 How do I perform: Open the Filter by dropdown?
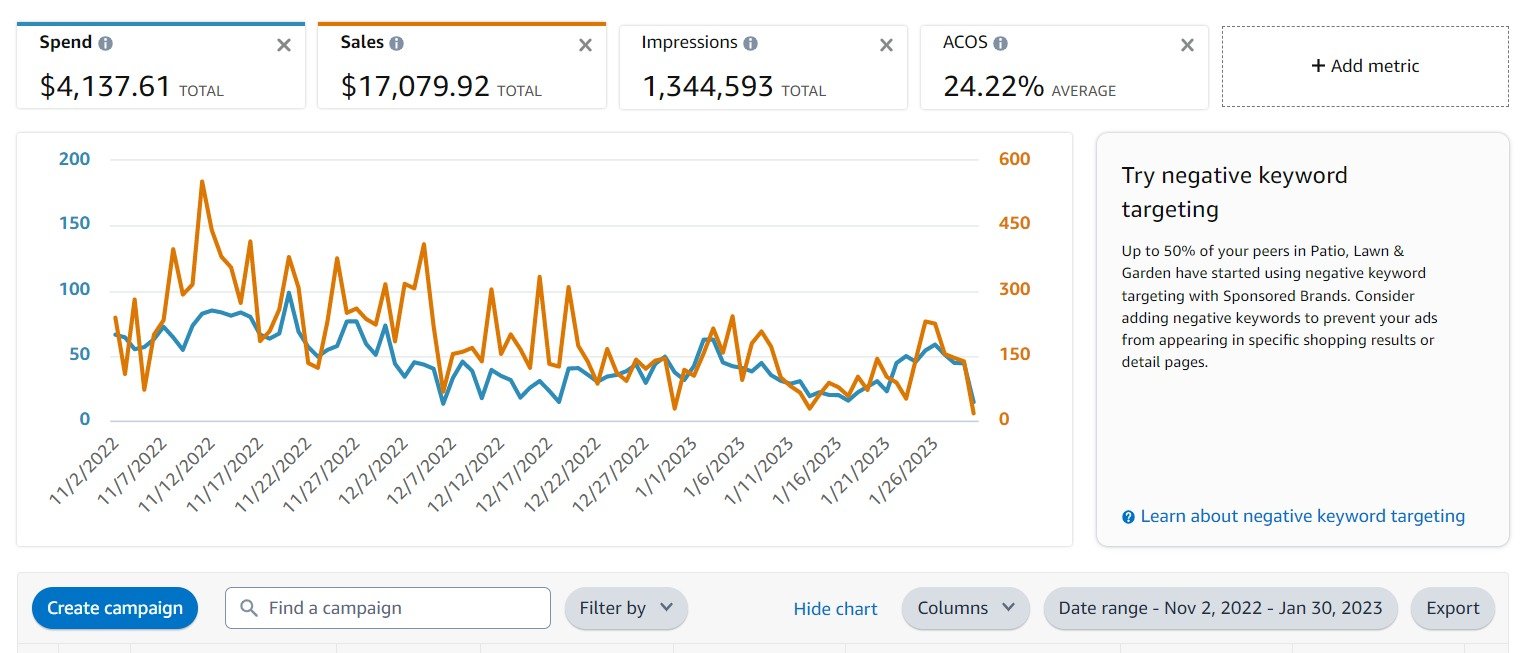pyautogui.click(x=626, y=608)
